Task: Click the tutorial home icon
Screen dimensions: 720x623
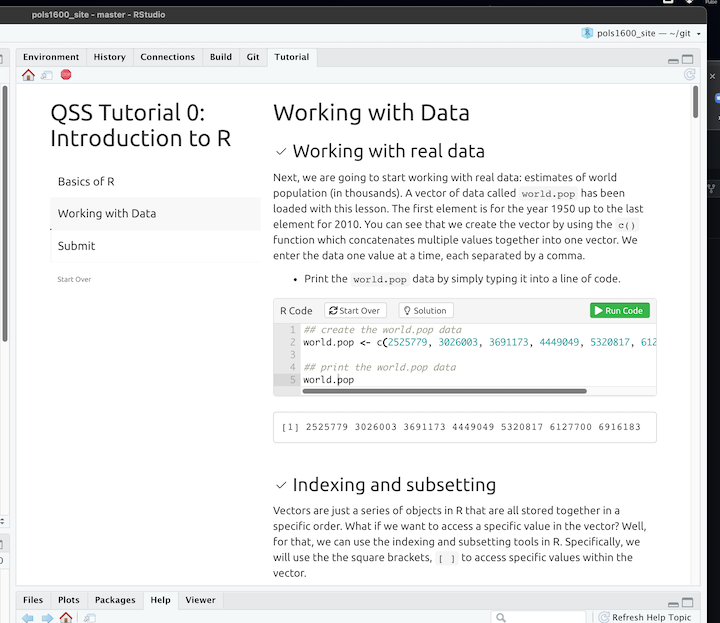Action: pyautogui.click(x=28, y=75)
